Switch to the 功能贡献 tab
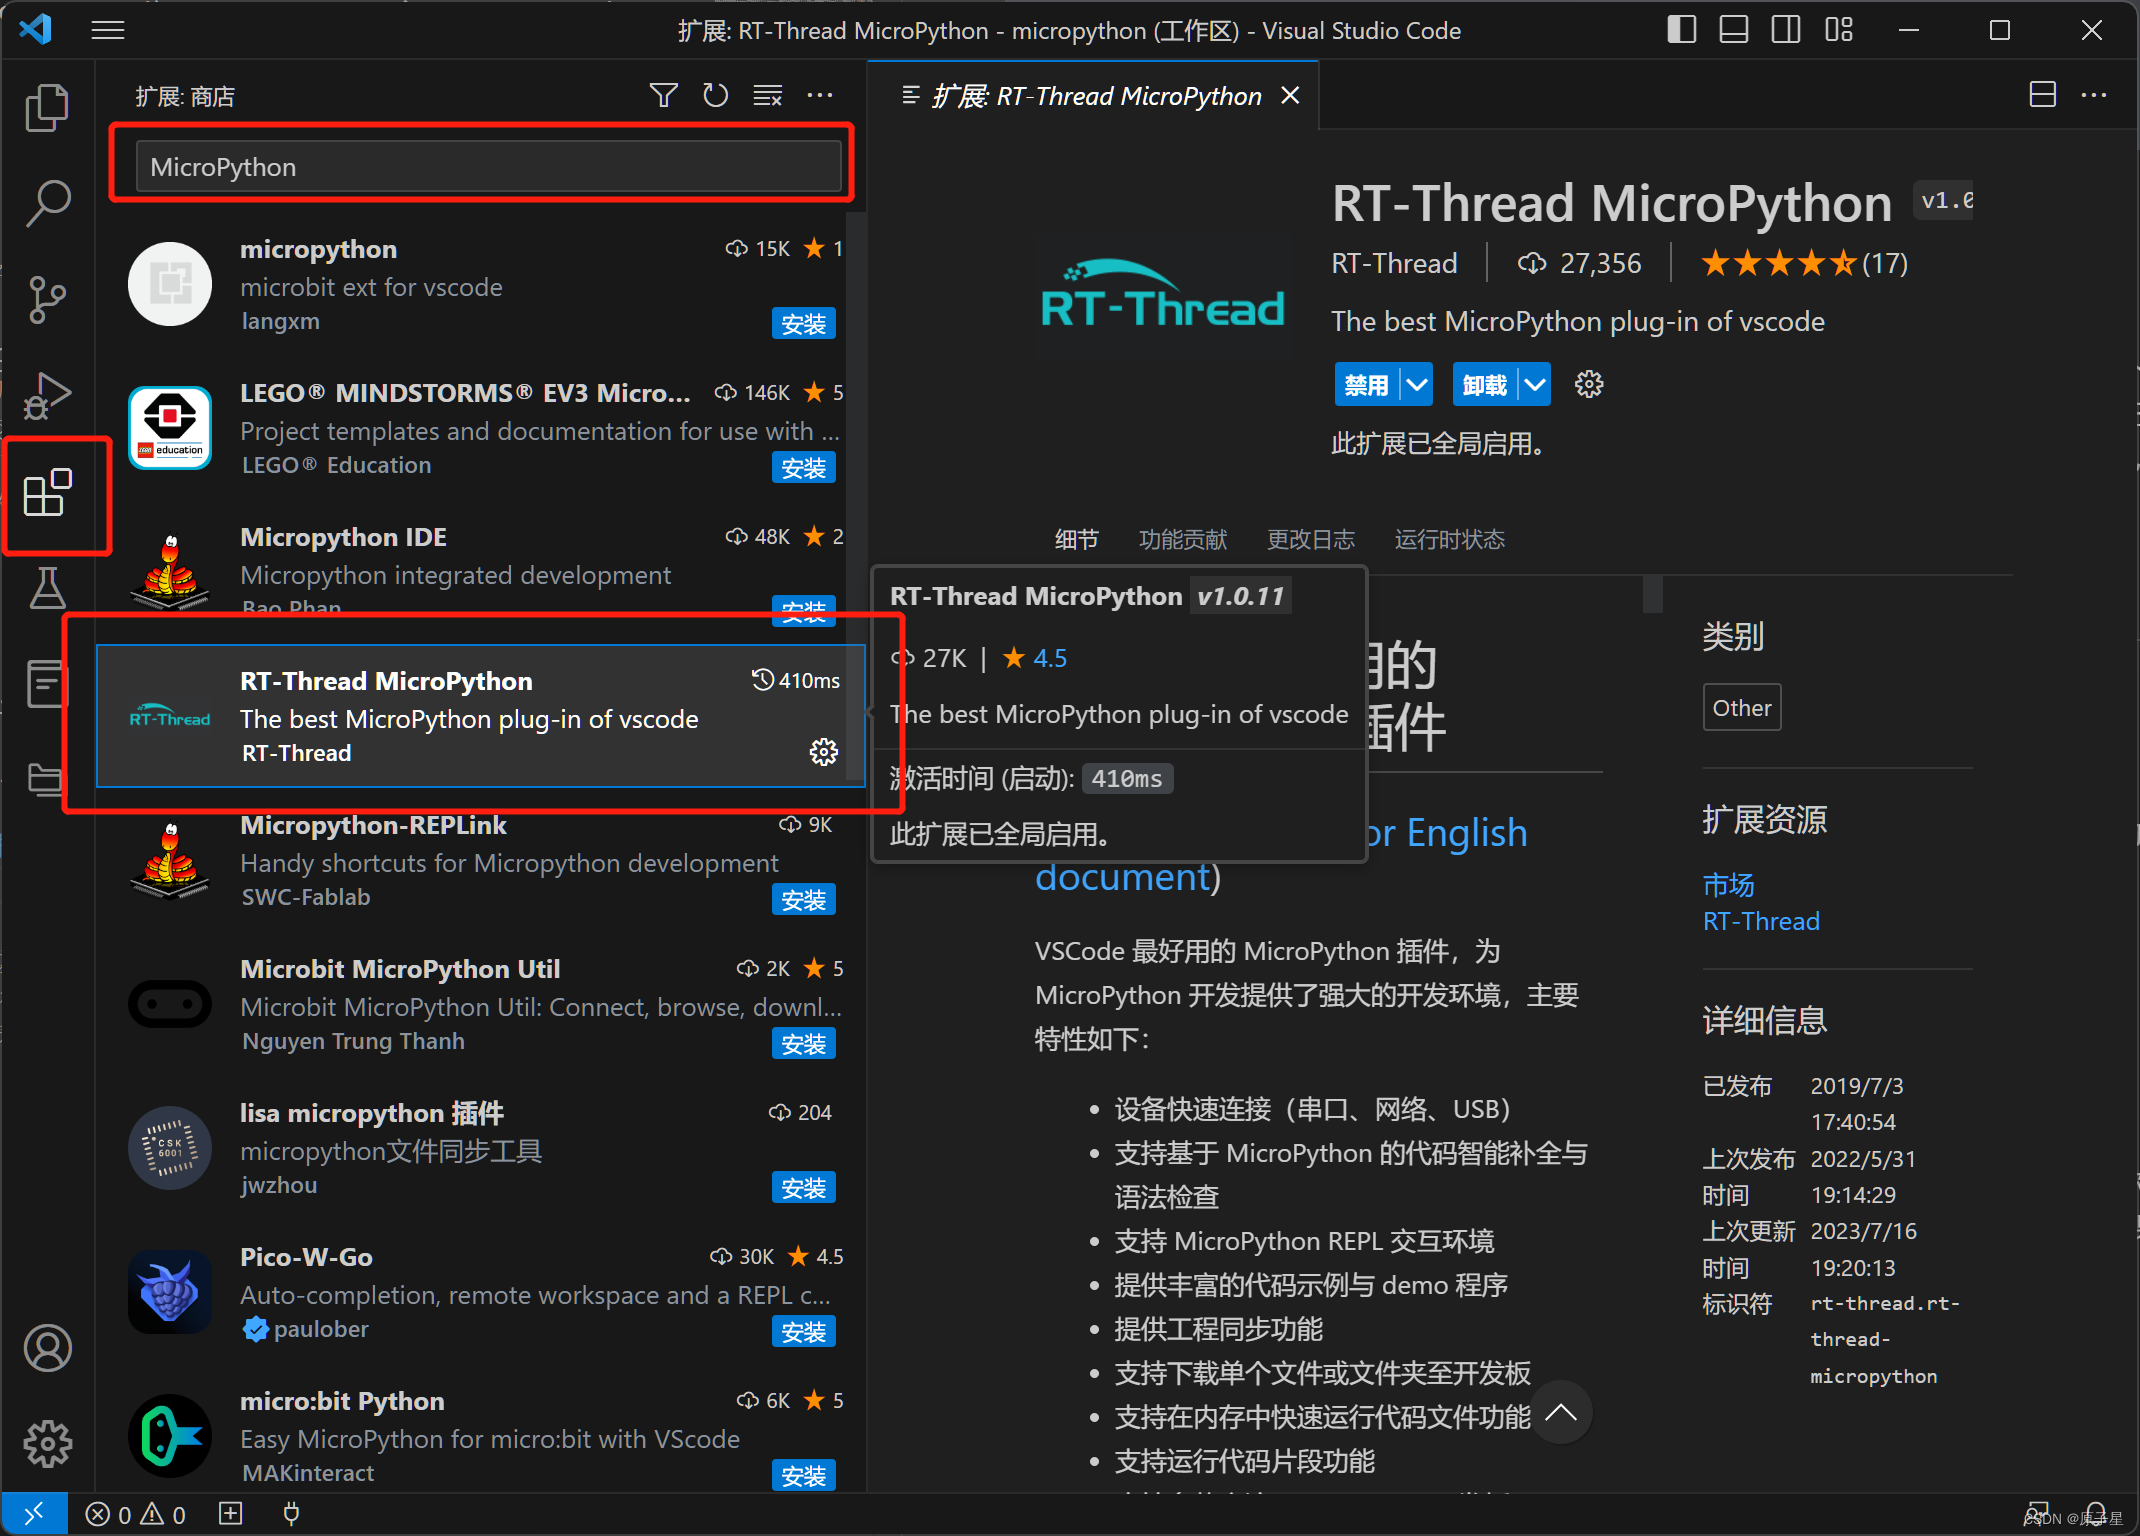This screenshot has height=1536, width=2140. pos(1182,540)
